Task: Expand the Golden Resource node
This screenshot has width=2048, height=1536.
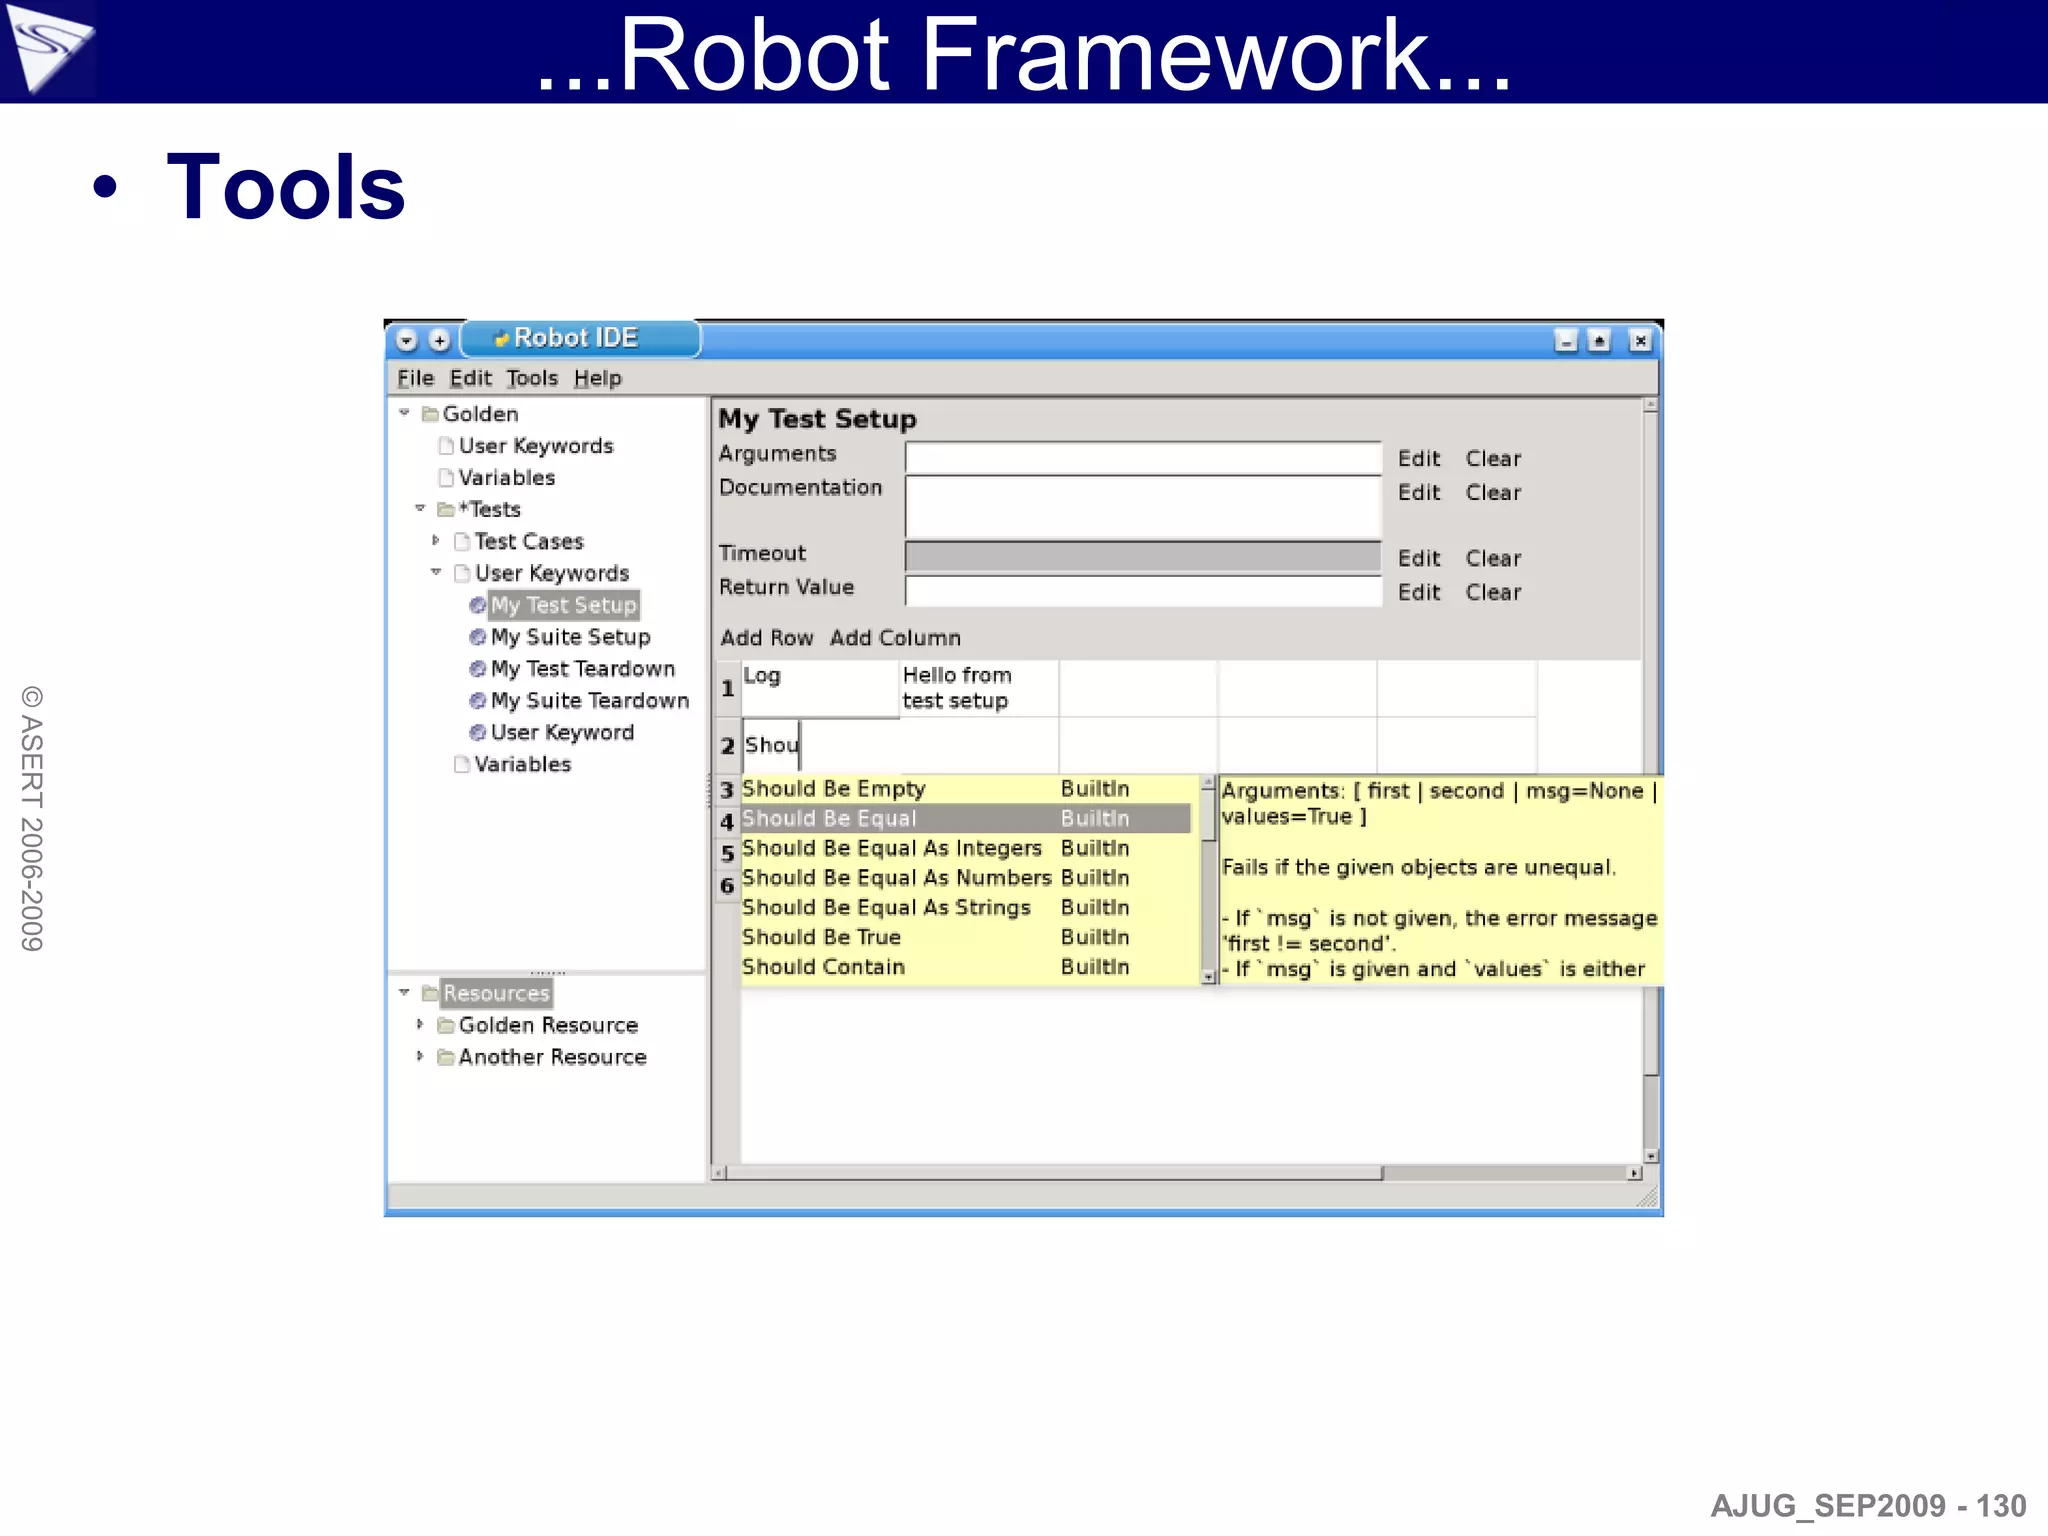Action: (x=420, y=1024)
